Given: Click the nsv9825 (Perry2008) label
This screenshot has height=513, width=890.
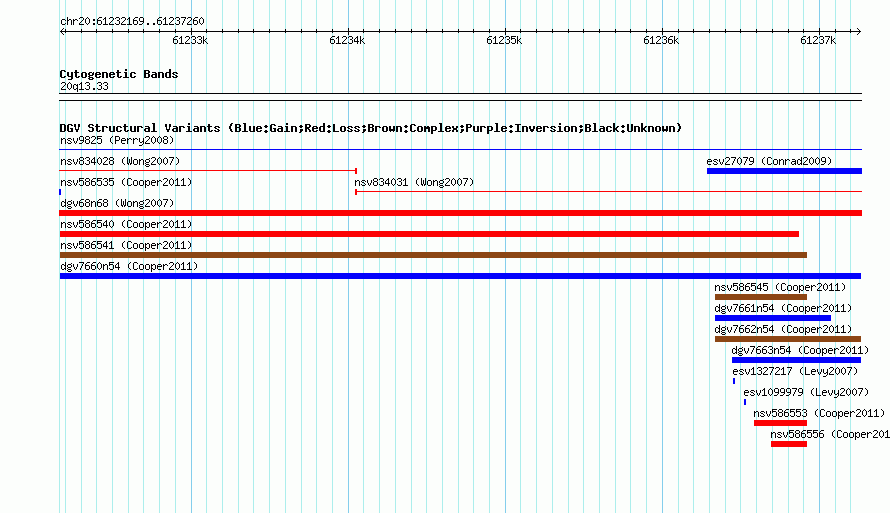Looking at the screenshot, I should 117,140.
